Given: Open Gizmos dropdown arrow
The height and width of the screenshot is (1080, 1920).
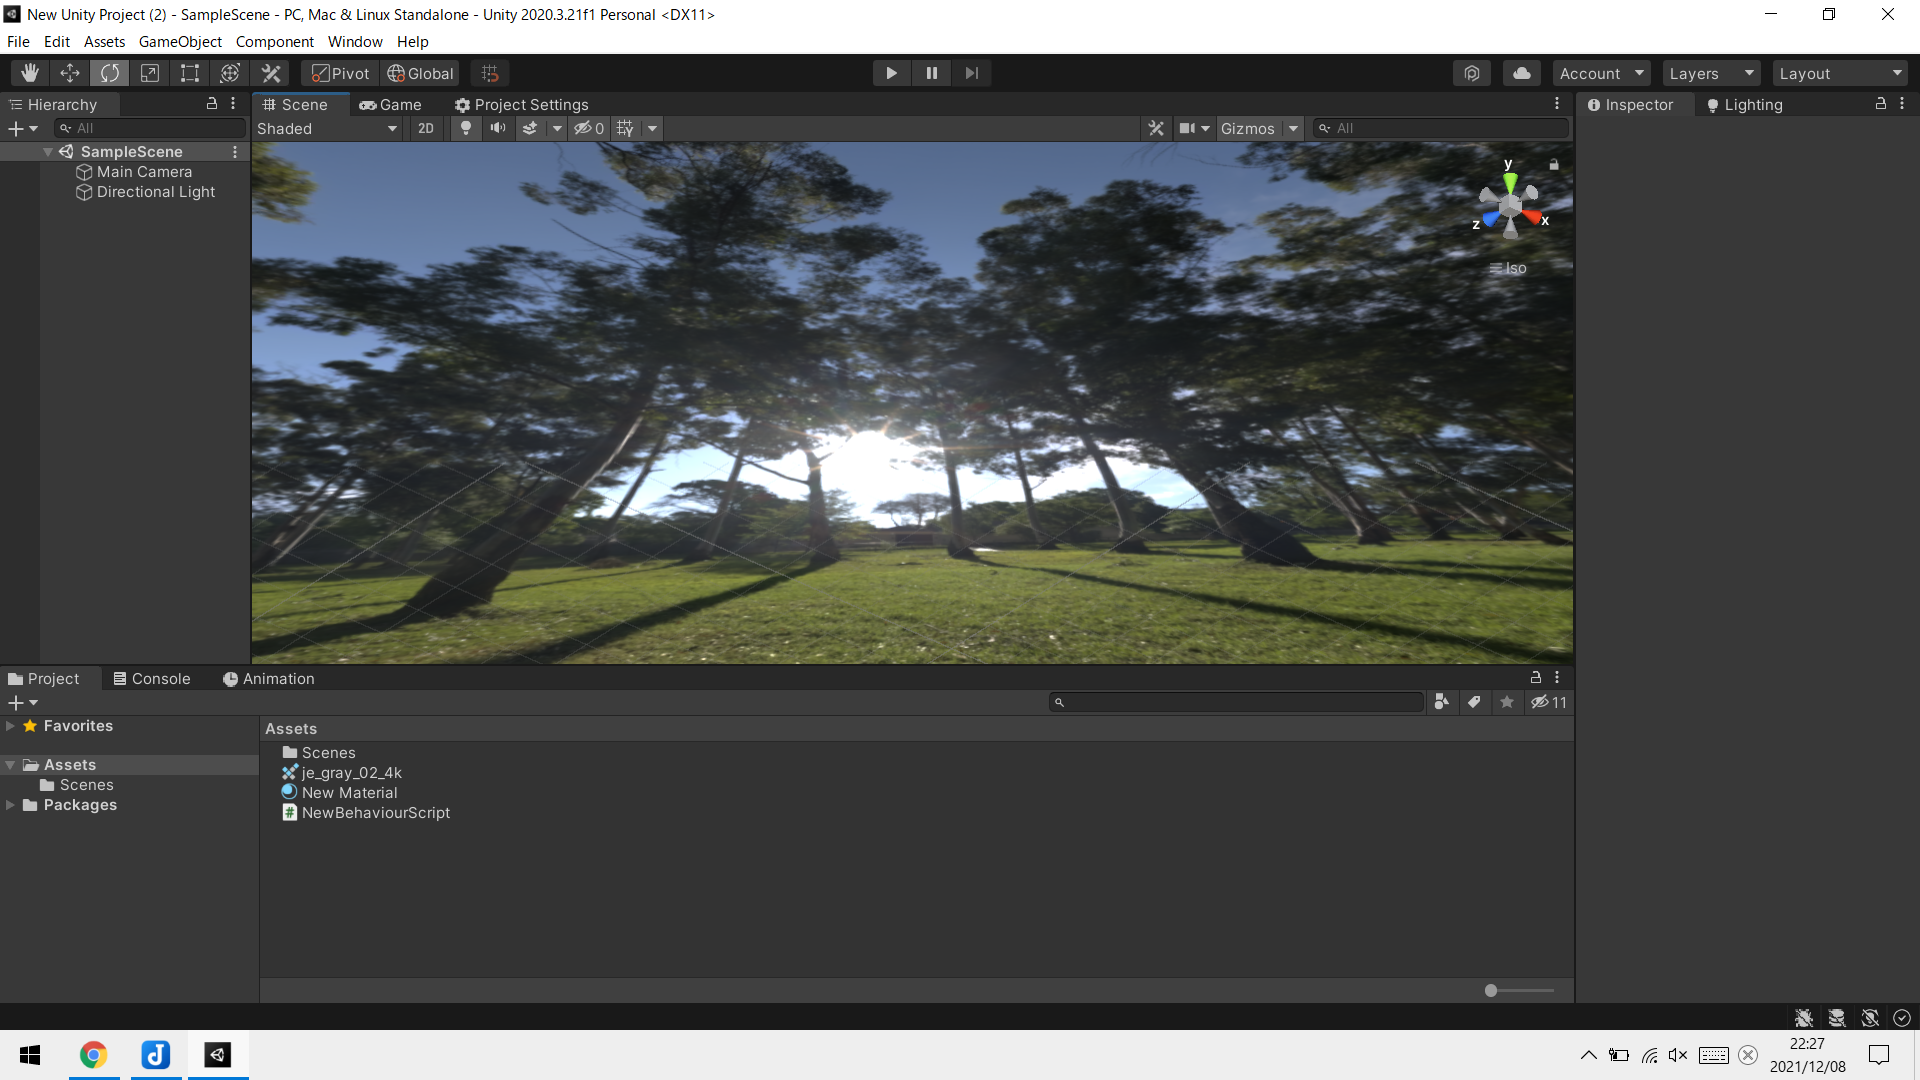Looking at the screenshot, I should pos(1293,128).
